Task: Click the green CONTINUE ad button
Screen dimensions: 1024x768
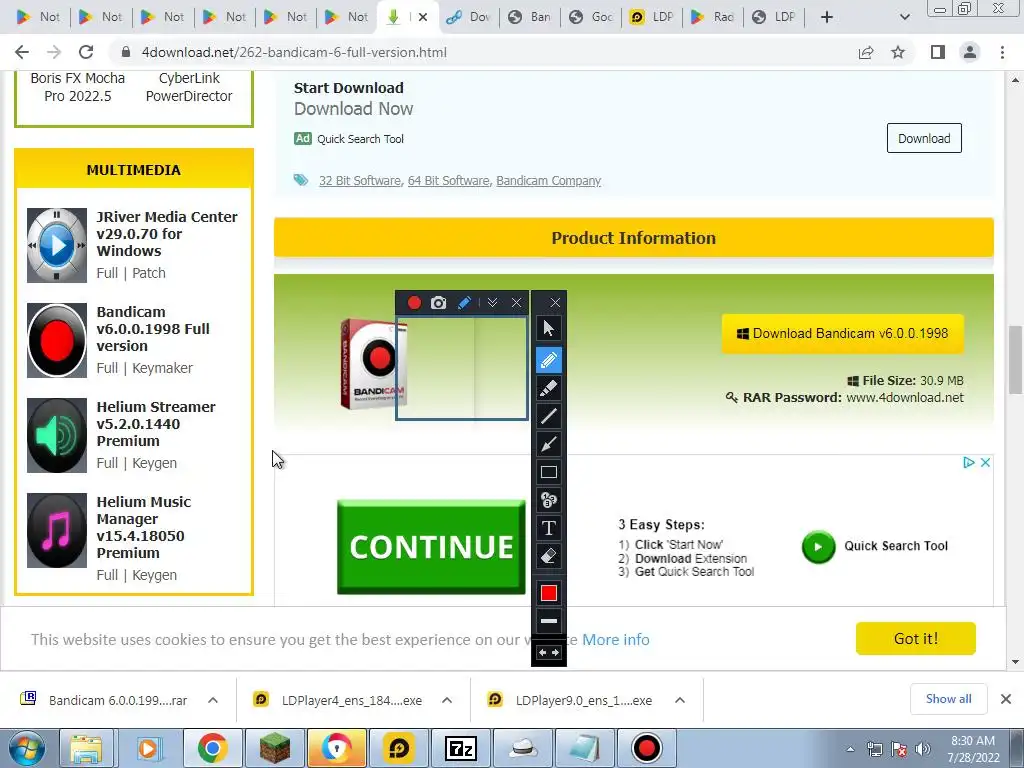Action: 431,547
